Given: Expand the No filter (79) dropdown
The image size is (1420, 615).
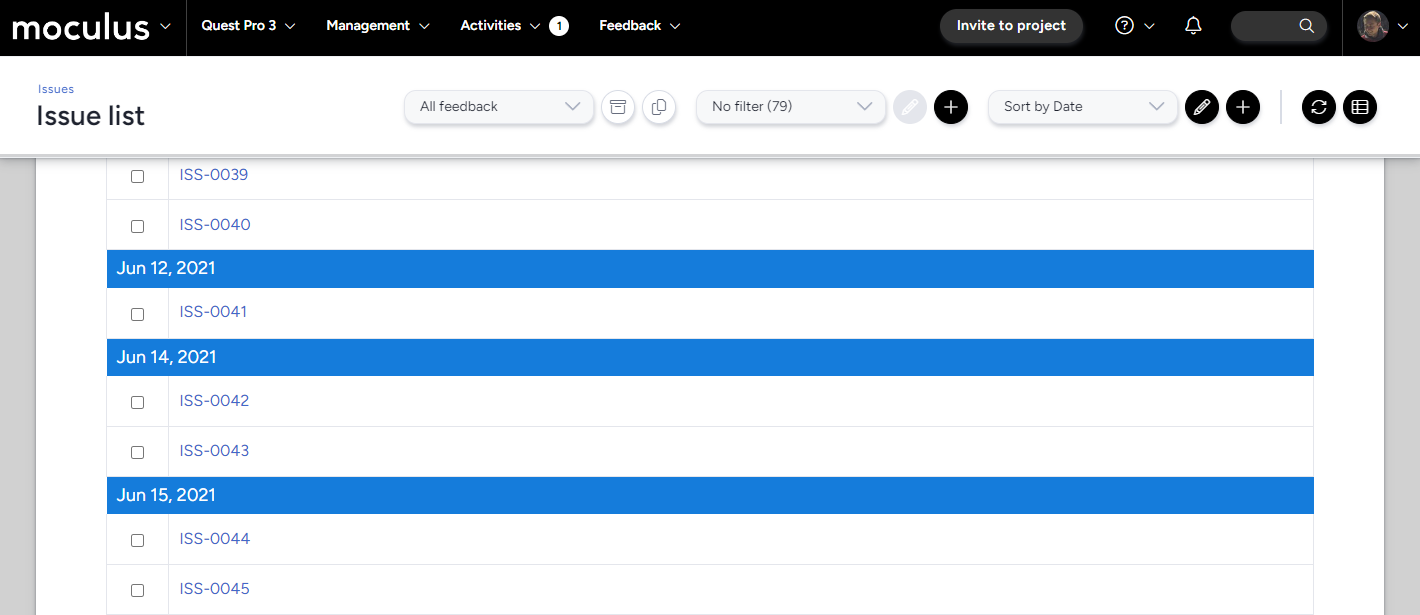Looking at the screenshot, I should pos(790,107).
